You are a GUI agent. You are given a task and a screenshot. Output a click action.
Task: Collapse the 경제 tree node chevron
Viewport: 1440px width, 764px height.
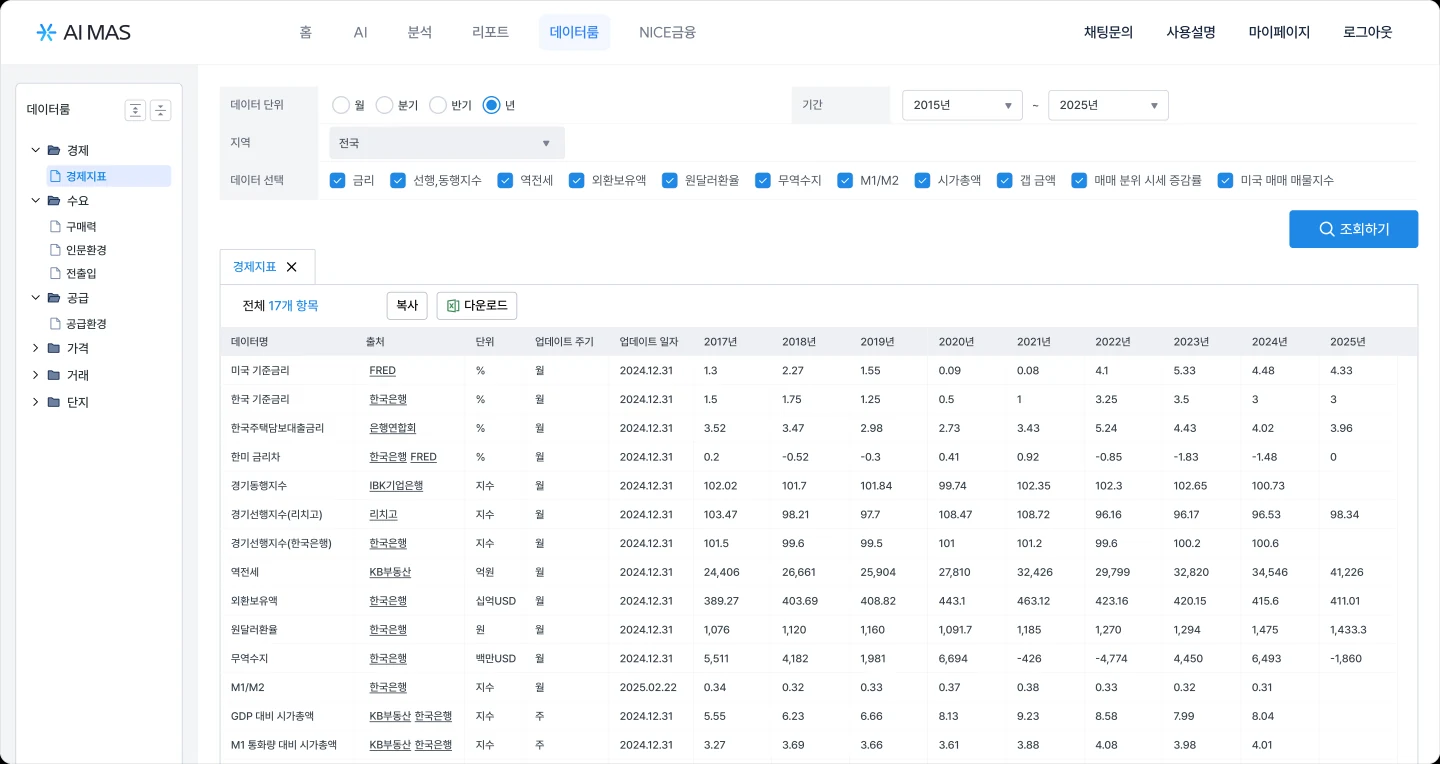pyautogui.click(x=36, y=150)
